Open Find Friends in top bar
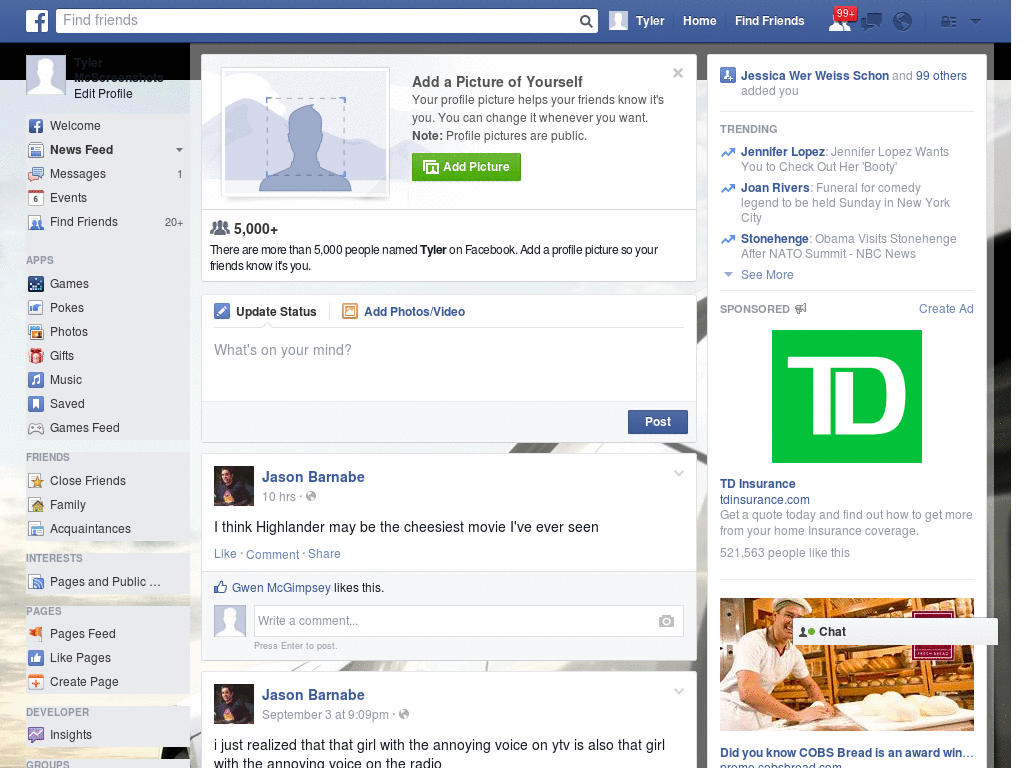 tap(769, 21)
